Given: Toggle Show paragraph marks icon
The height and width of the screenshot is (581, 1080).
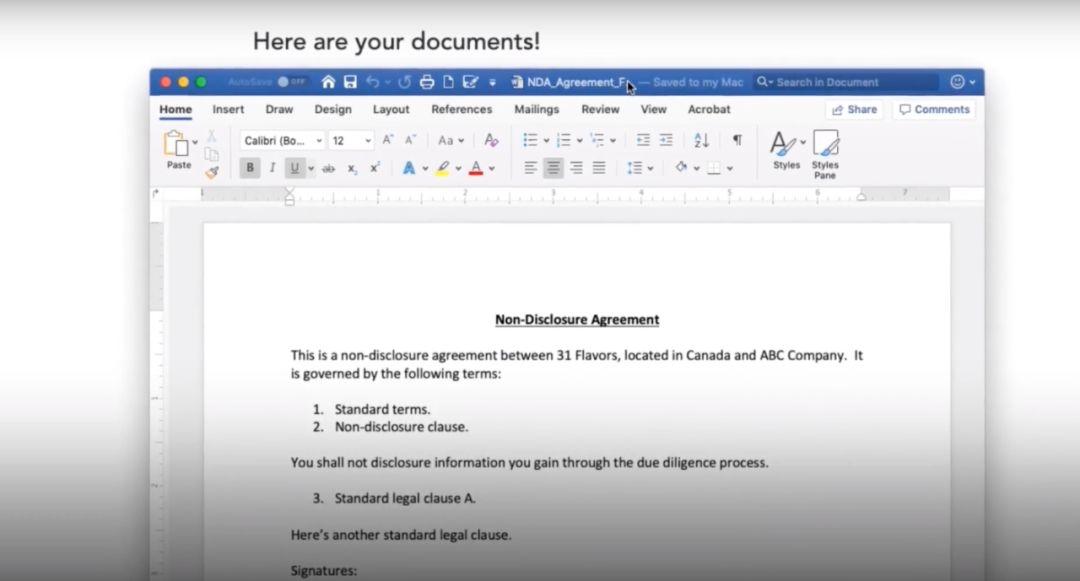Looking at the screenshot, I should click(x=737, y=140).
